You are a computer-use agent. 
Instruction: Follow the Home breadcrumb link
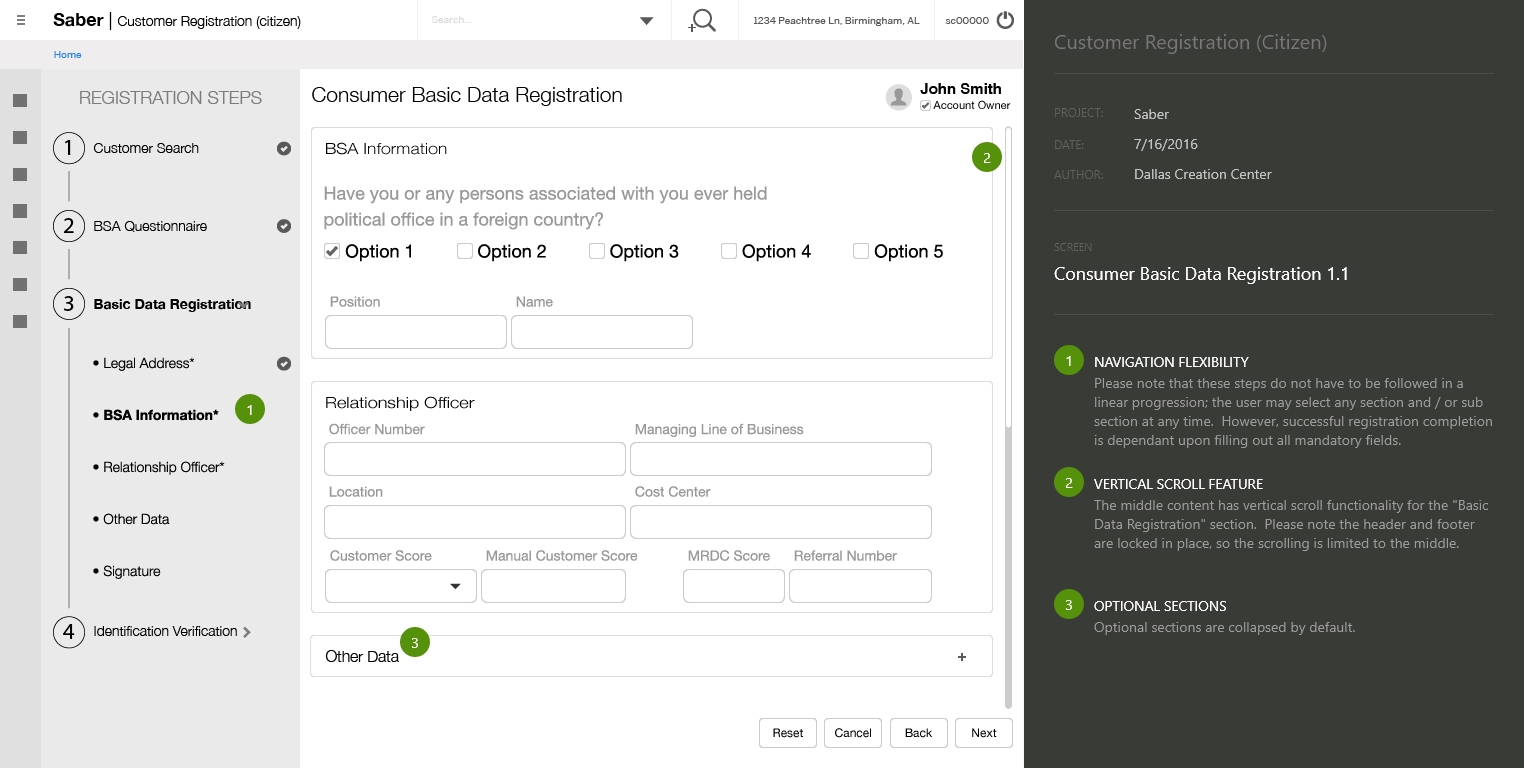[67, 55]
